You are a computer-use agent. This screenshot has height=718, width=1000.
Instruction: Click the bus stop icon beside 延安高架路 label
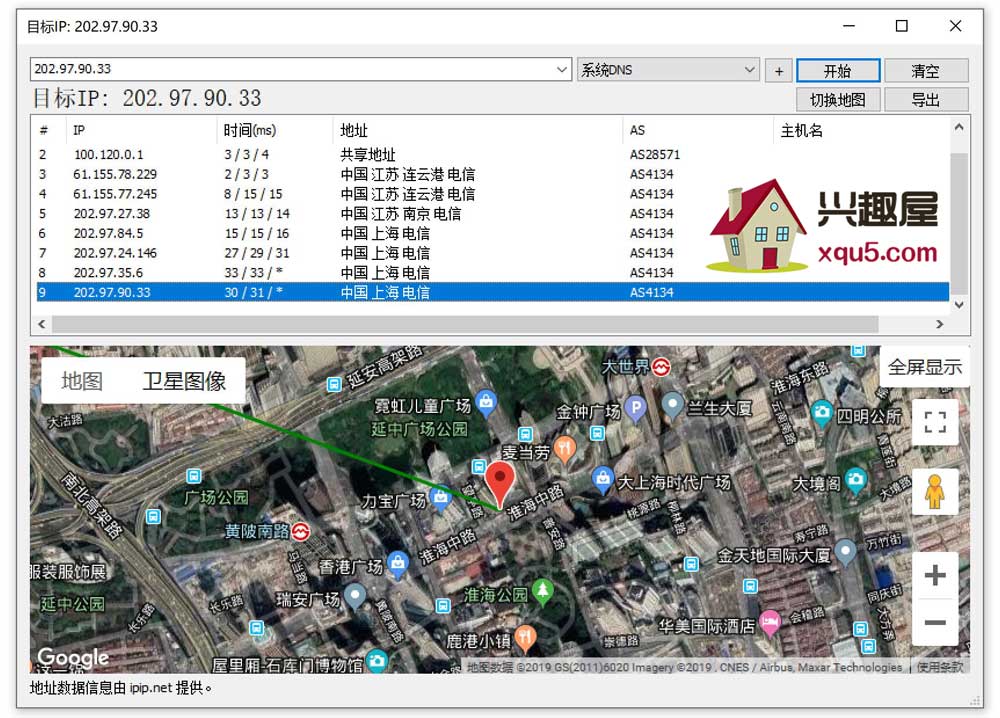(334, 384)
